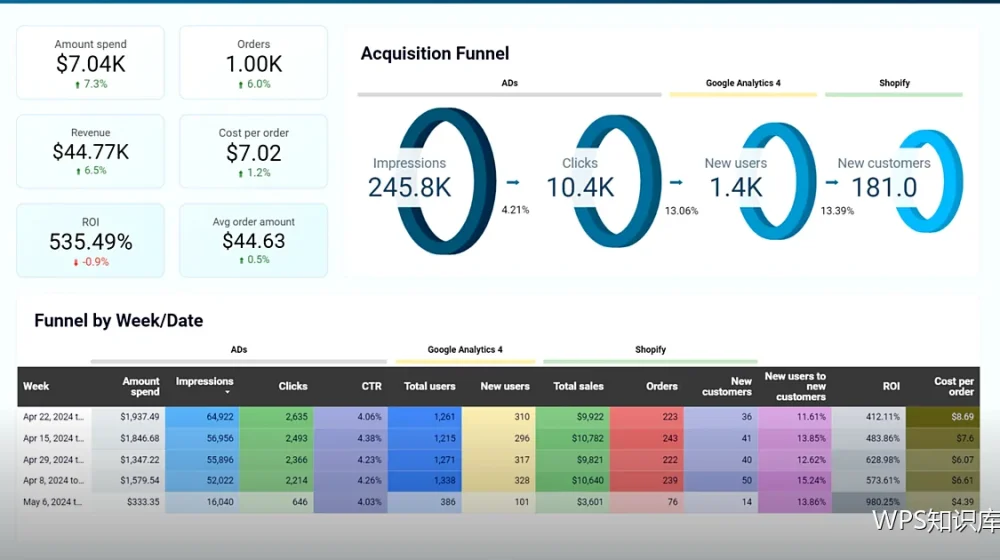The height and width of the screenshot is (560, 1000).
Task: Select the Cost per order $7.02 card
Action: (253, 151)
